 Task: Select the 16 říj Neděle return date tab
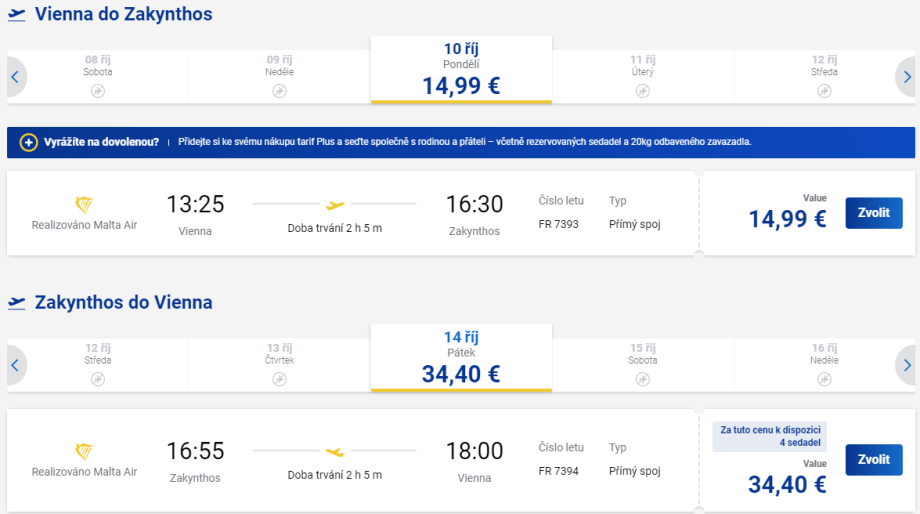824,358
